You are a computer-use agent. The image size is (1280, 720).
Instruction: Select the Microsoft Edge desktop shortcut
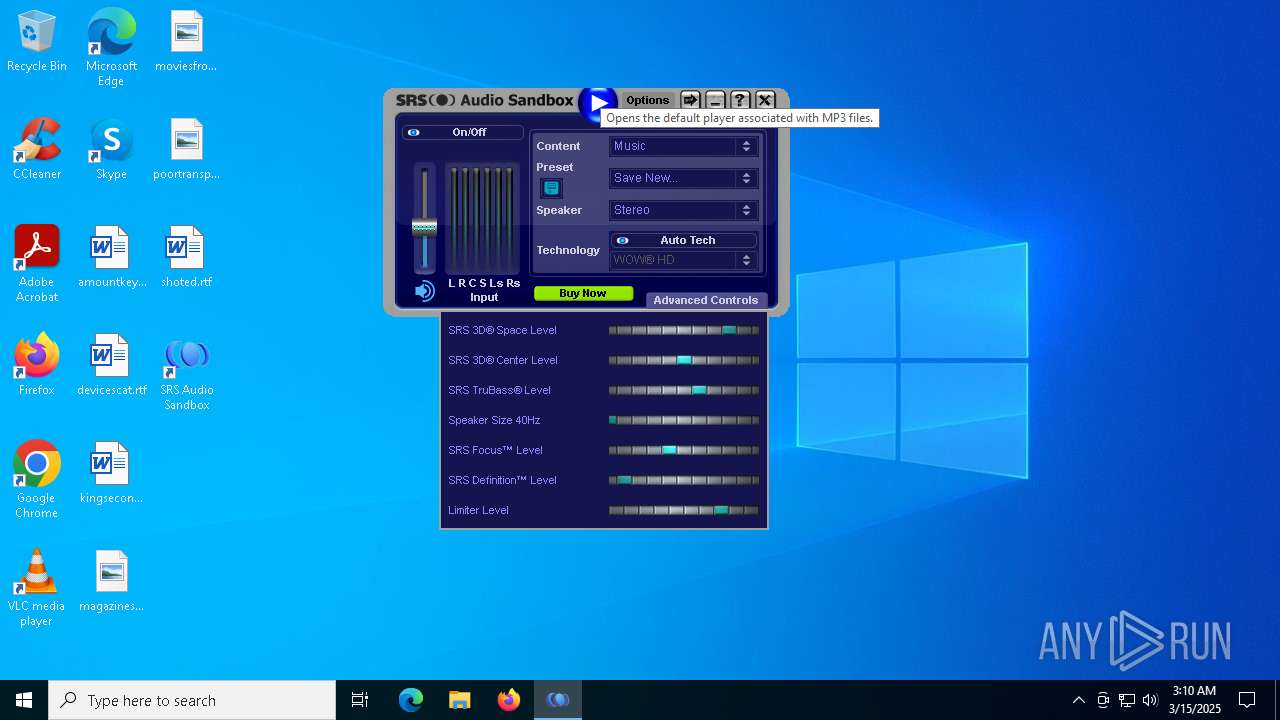click(111, 48)
